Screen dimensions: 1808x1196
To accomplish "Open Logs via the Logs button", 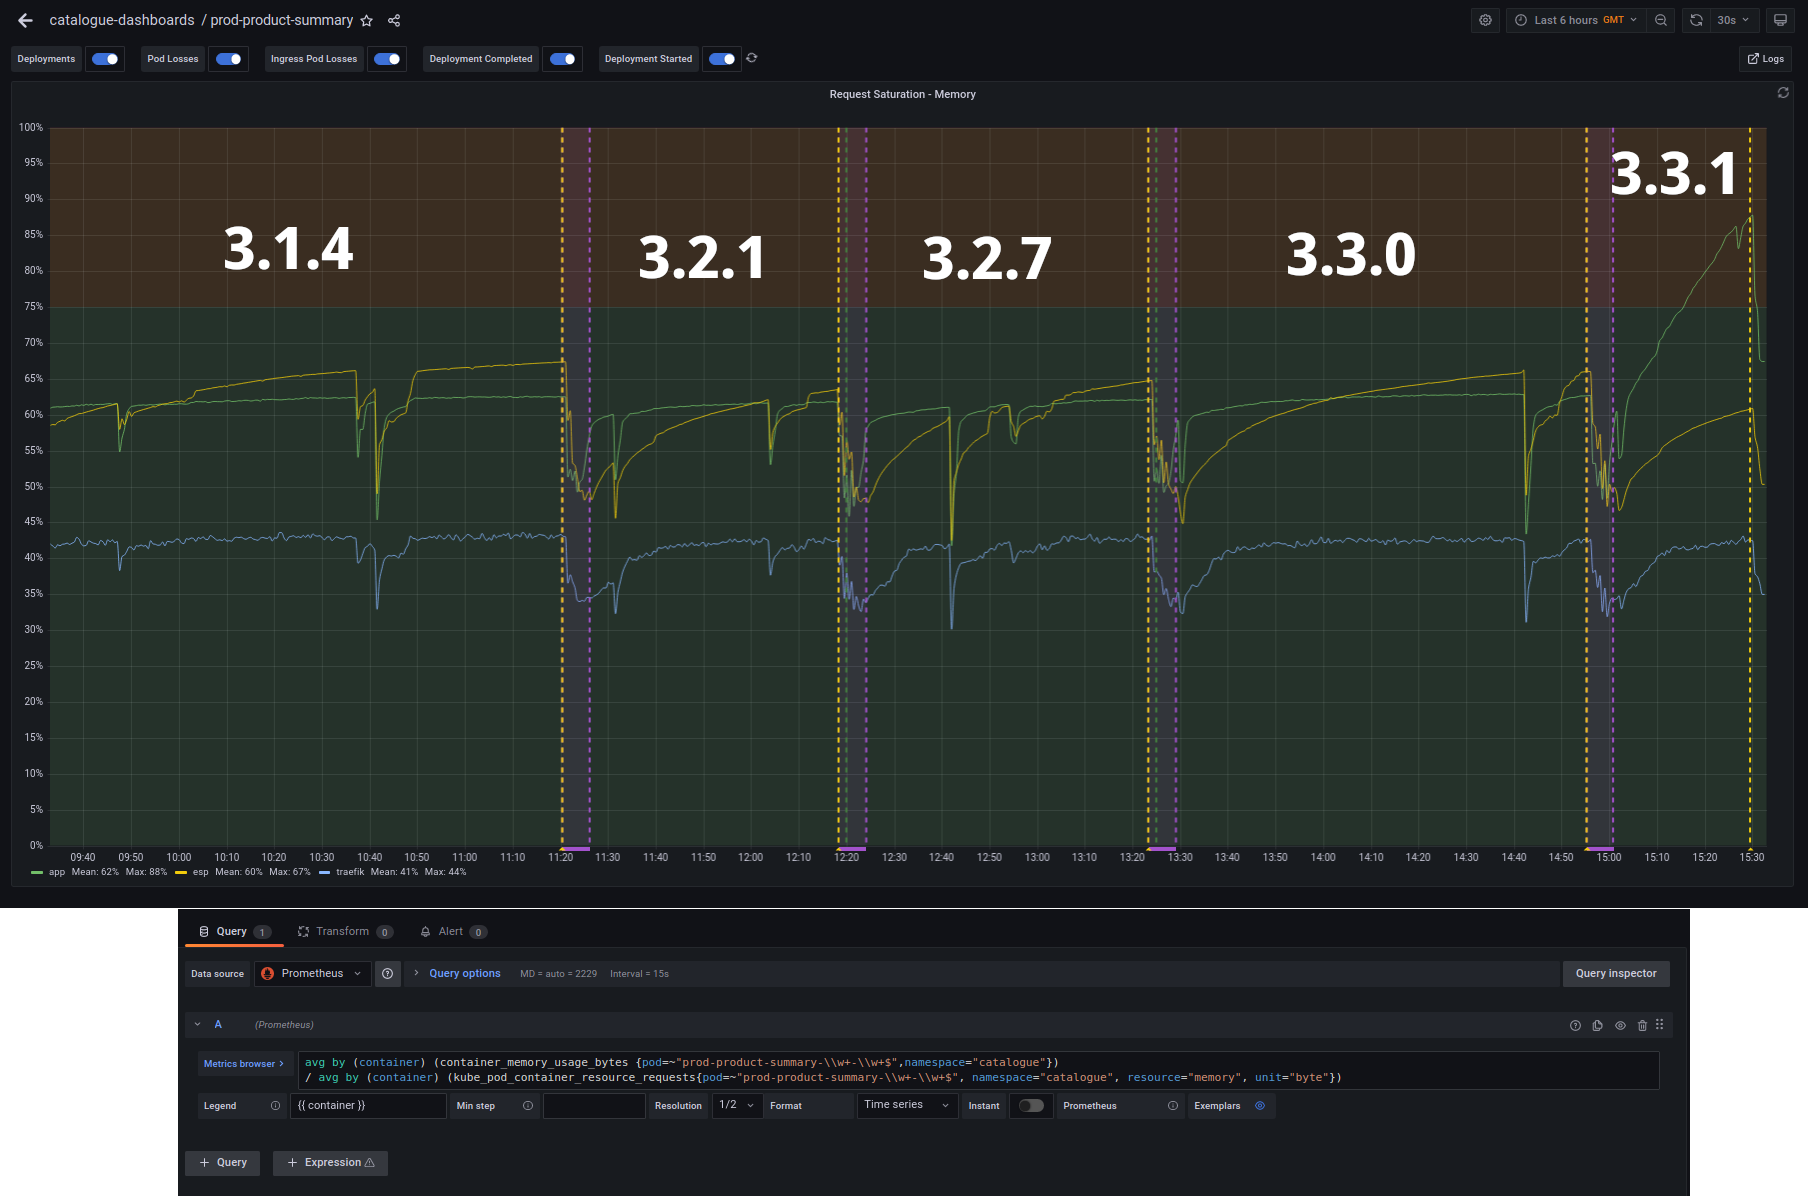I will [x=1765, y=58].
